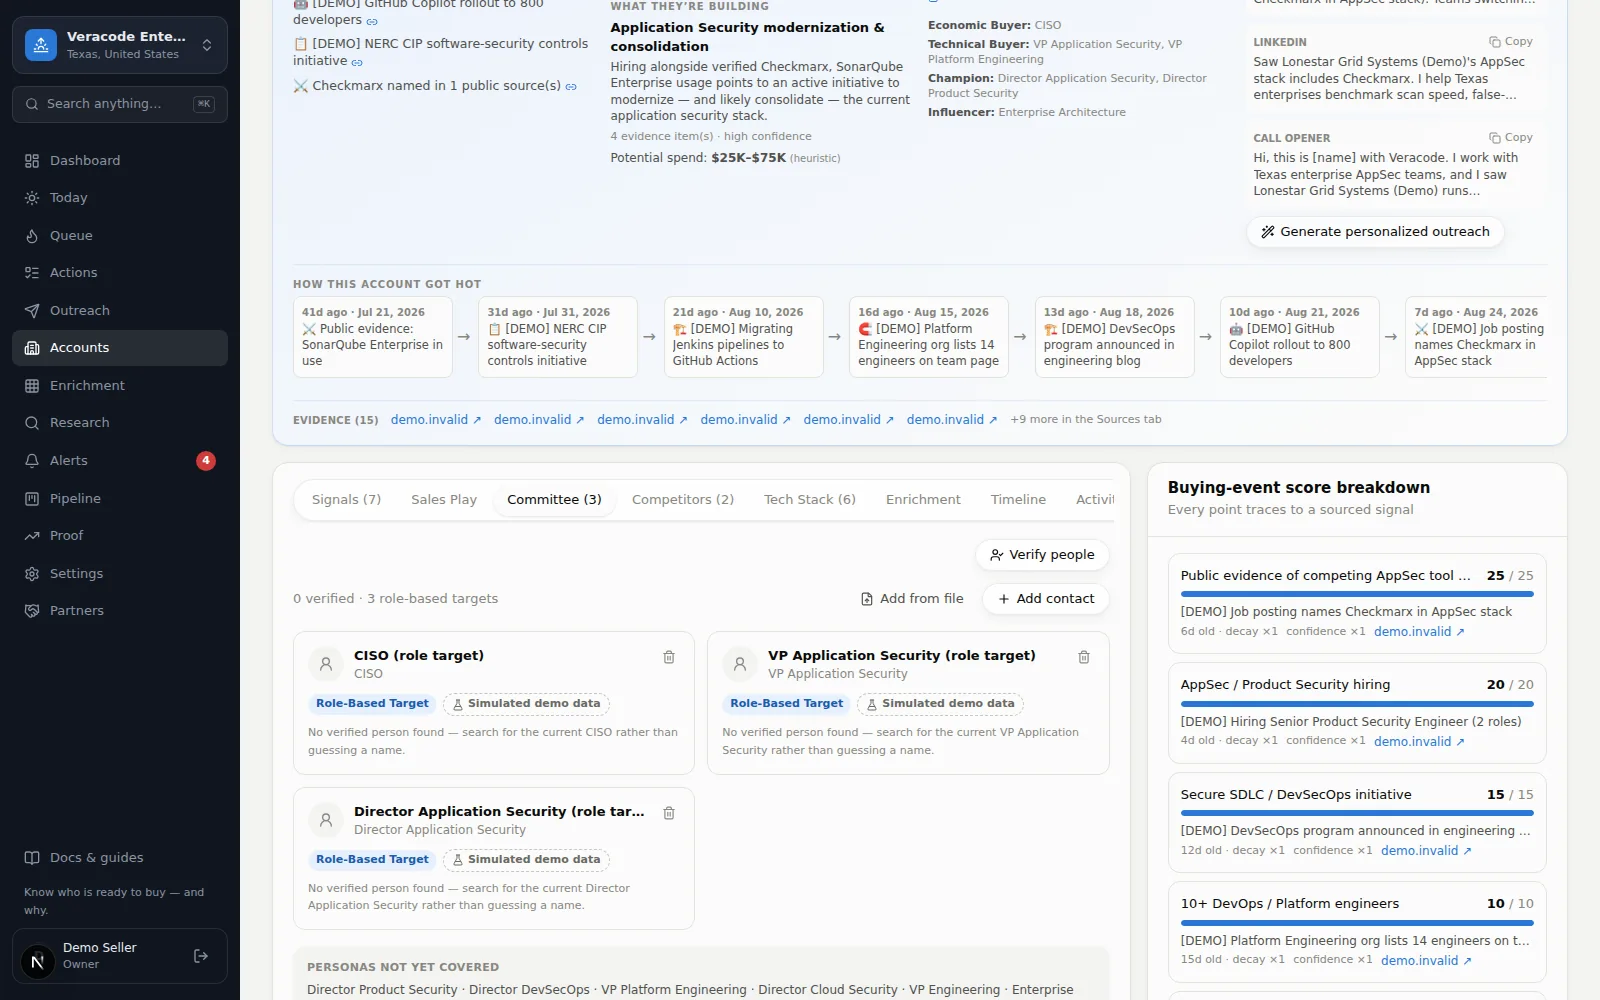The height and width of the screenshot is (1000, 1600).
Task: Open the Queue sidebar item
Action: pyautogui.click(x=120, y=236)
